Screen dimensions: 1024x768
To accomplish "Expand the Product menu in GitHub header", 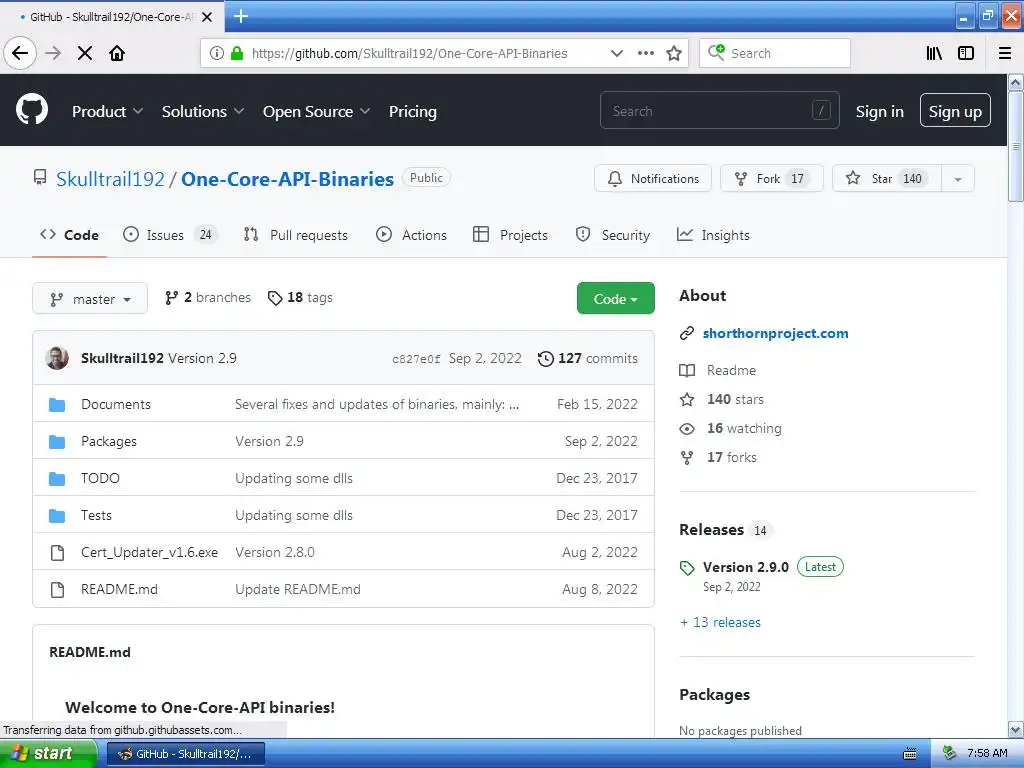I will tap(107, 112).
